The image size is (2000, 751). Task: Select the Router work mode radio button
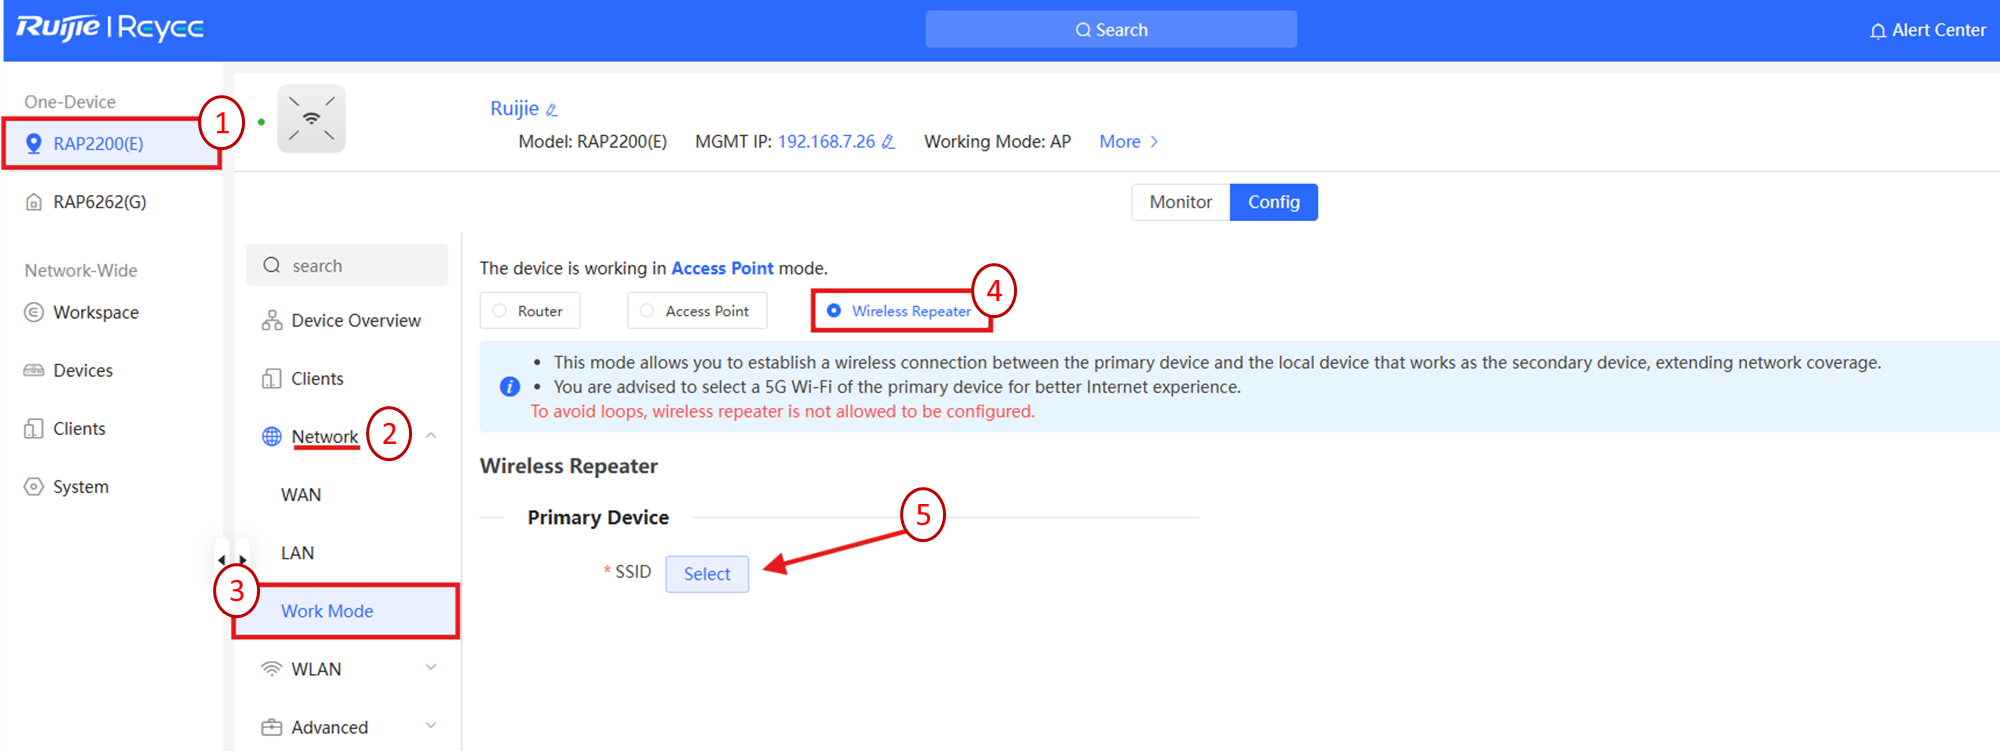pyautogui.click(x=500, y=311)
